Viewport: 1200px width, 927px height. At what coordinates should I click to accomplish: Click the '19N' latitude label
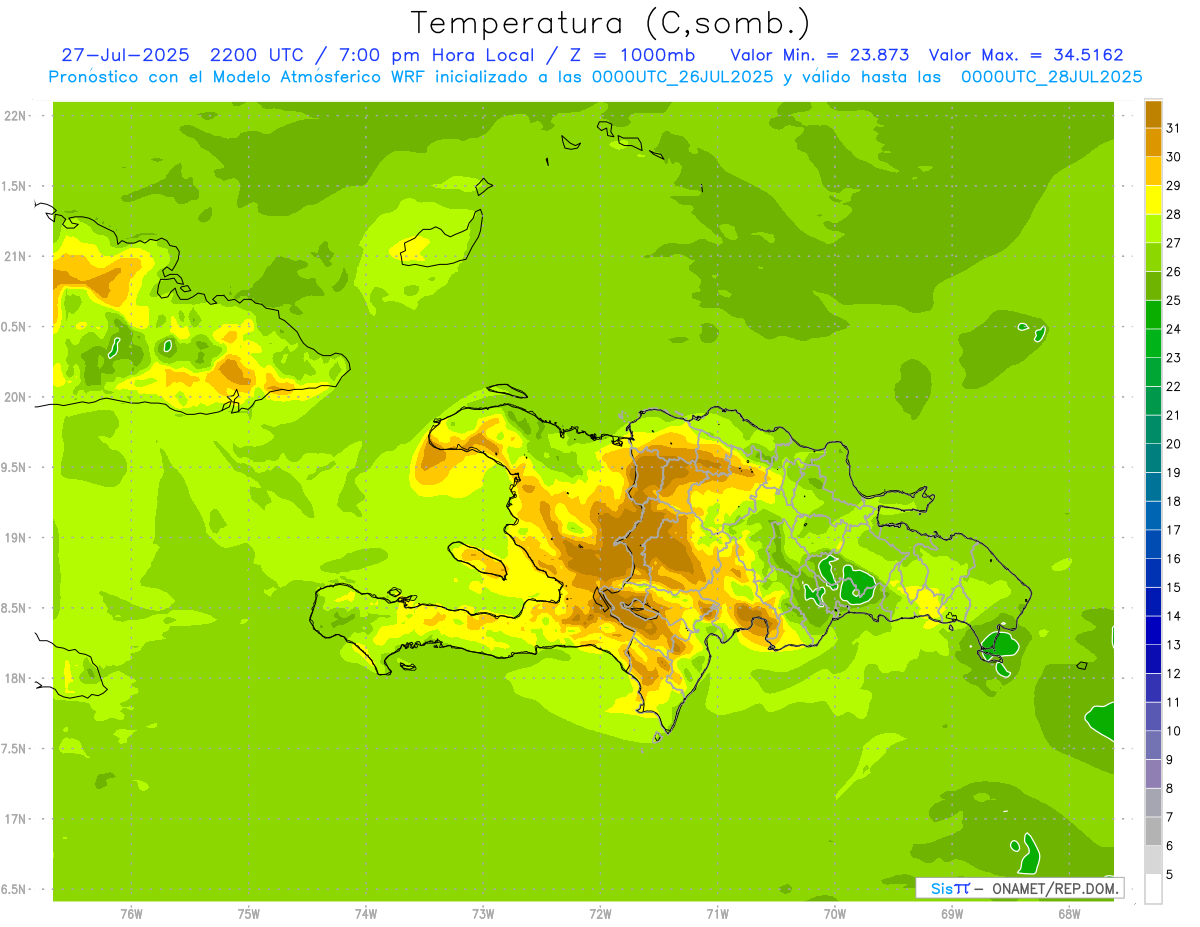click(x=17, y=538)
